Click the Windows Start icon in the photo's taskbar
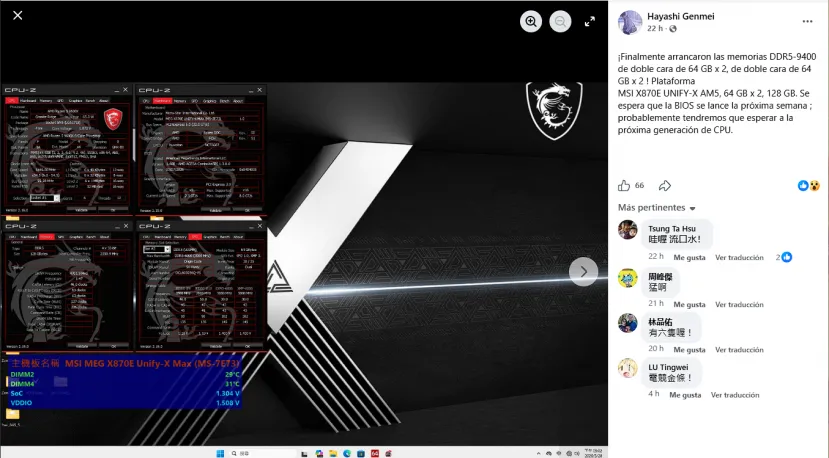 (220, 453)
